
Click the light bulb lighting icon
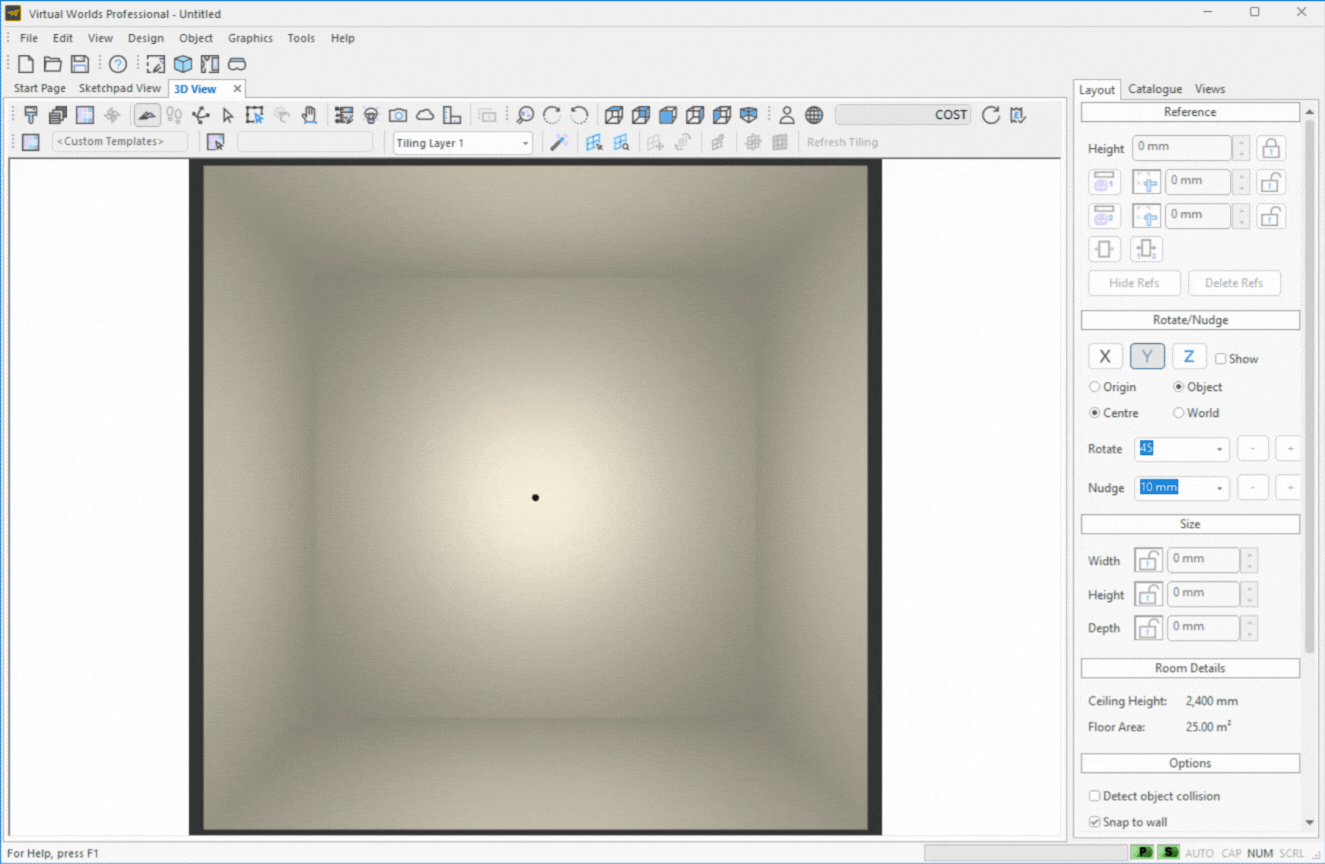(x=371, y=115)
